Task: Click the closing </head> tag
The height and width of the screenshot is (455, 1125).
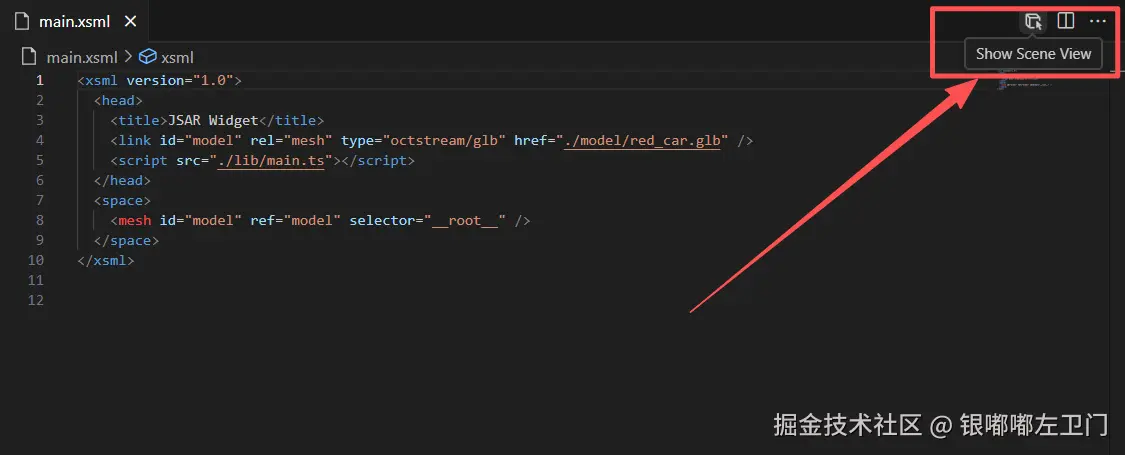Action: pos(123,181)
